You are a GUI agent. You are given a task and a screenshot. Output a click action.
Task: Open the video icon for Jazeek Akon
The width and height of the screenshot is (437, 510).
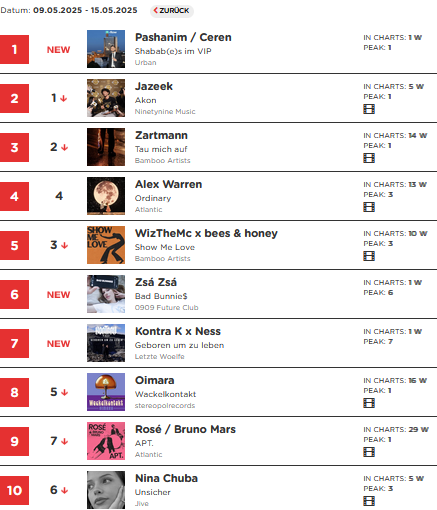369,109
